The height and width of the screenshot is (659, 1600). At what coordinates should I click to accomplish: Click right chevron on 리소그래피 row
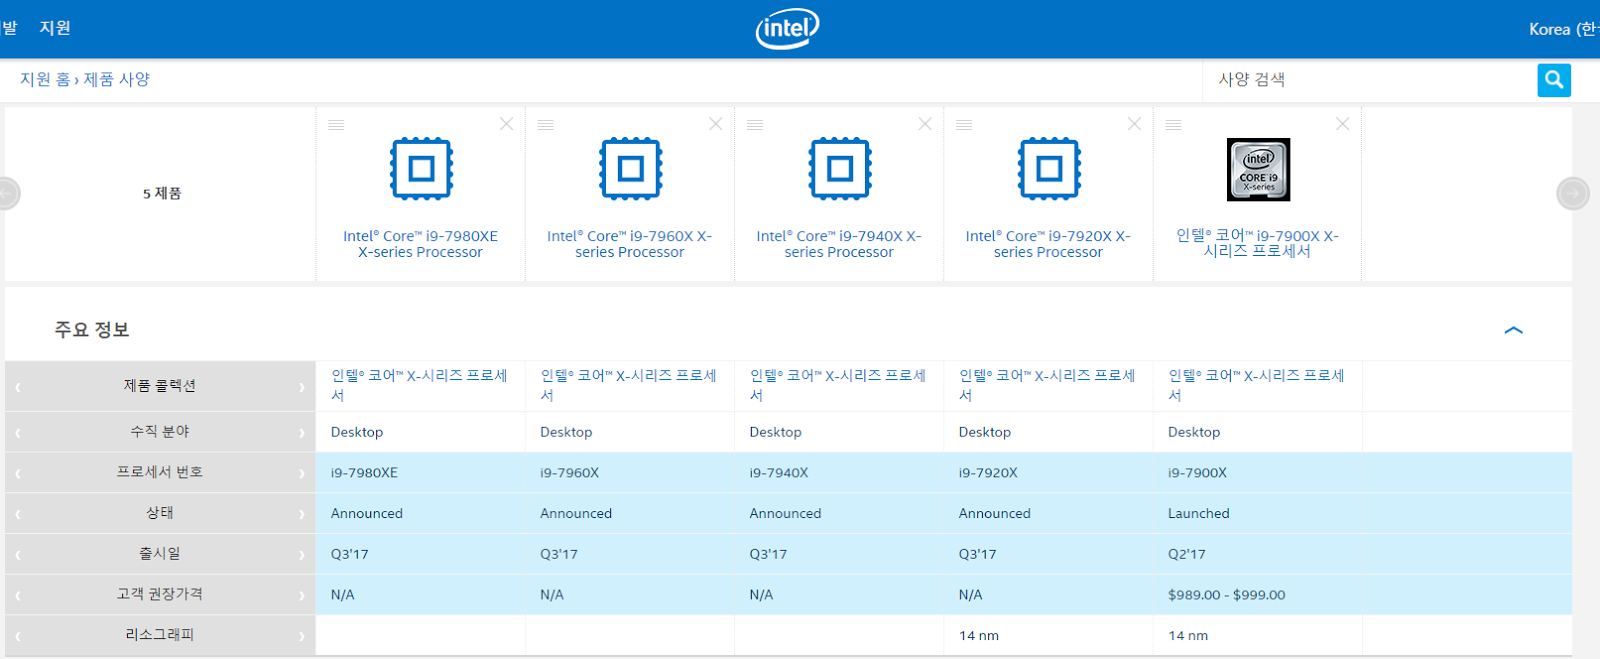300,636
